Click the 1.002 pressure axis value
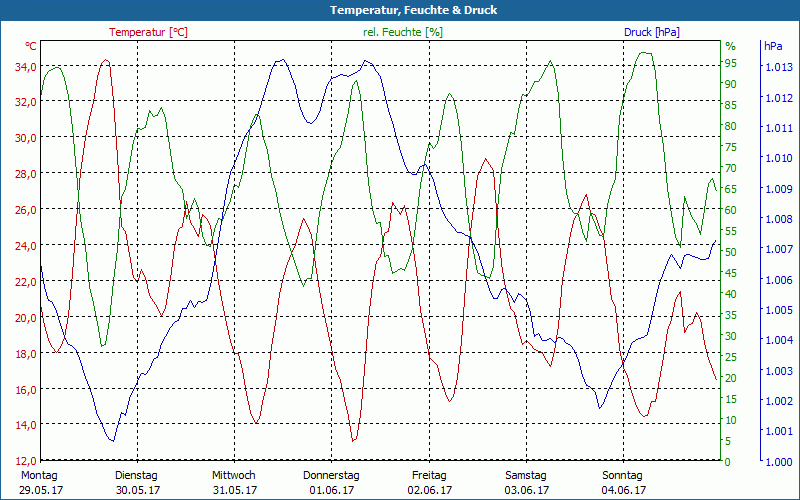 (779, 401)
